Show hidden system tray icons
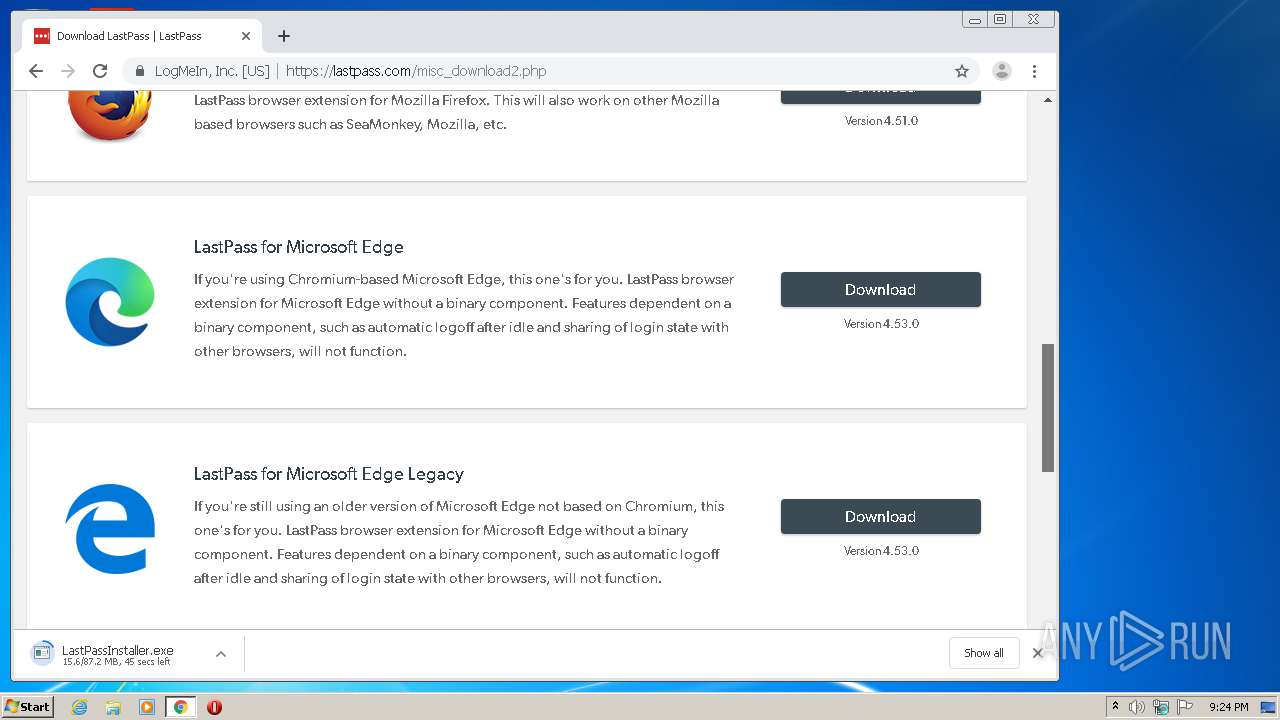 [x=1115, y=707]
